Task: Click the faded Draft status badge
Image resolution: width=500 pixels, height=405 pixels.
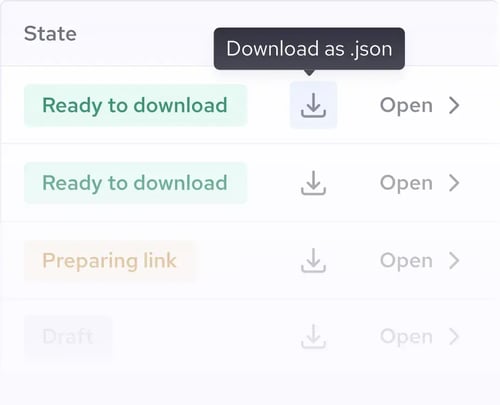Action: pyautogui.click(x=68, y=337)
